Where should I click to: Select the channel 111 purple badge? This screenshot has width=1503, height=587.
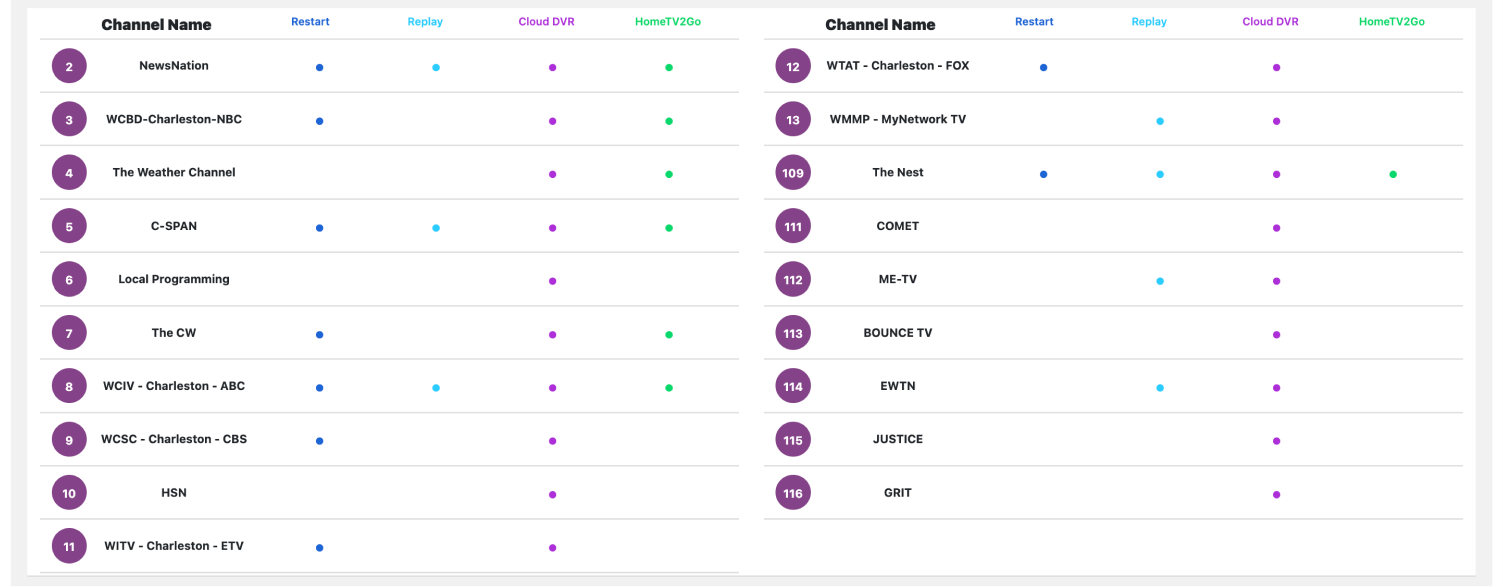tap(793, 227)
